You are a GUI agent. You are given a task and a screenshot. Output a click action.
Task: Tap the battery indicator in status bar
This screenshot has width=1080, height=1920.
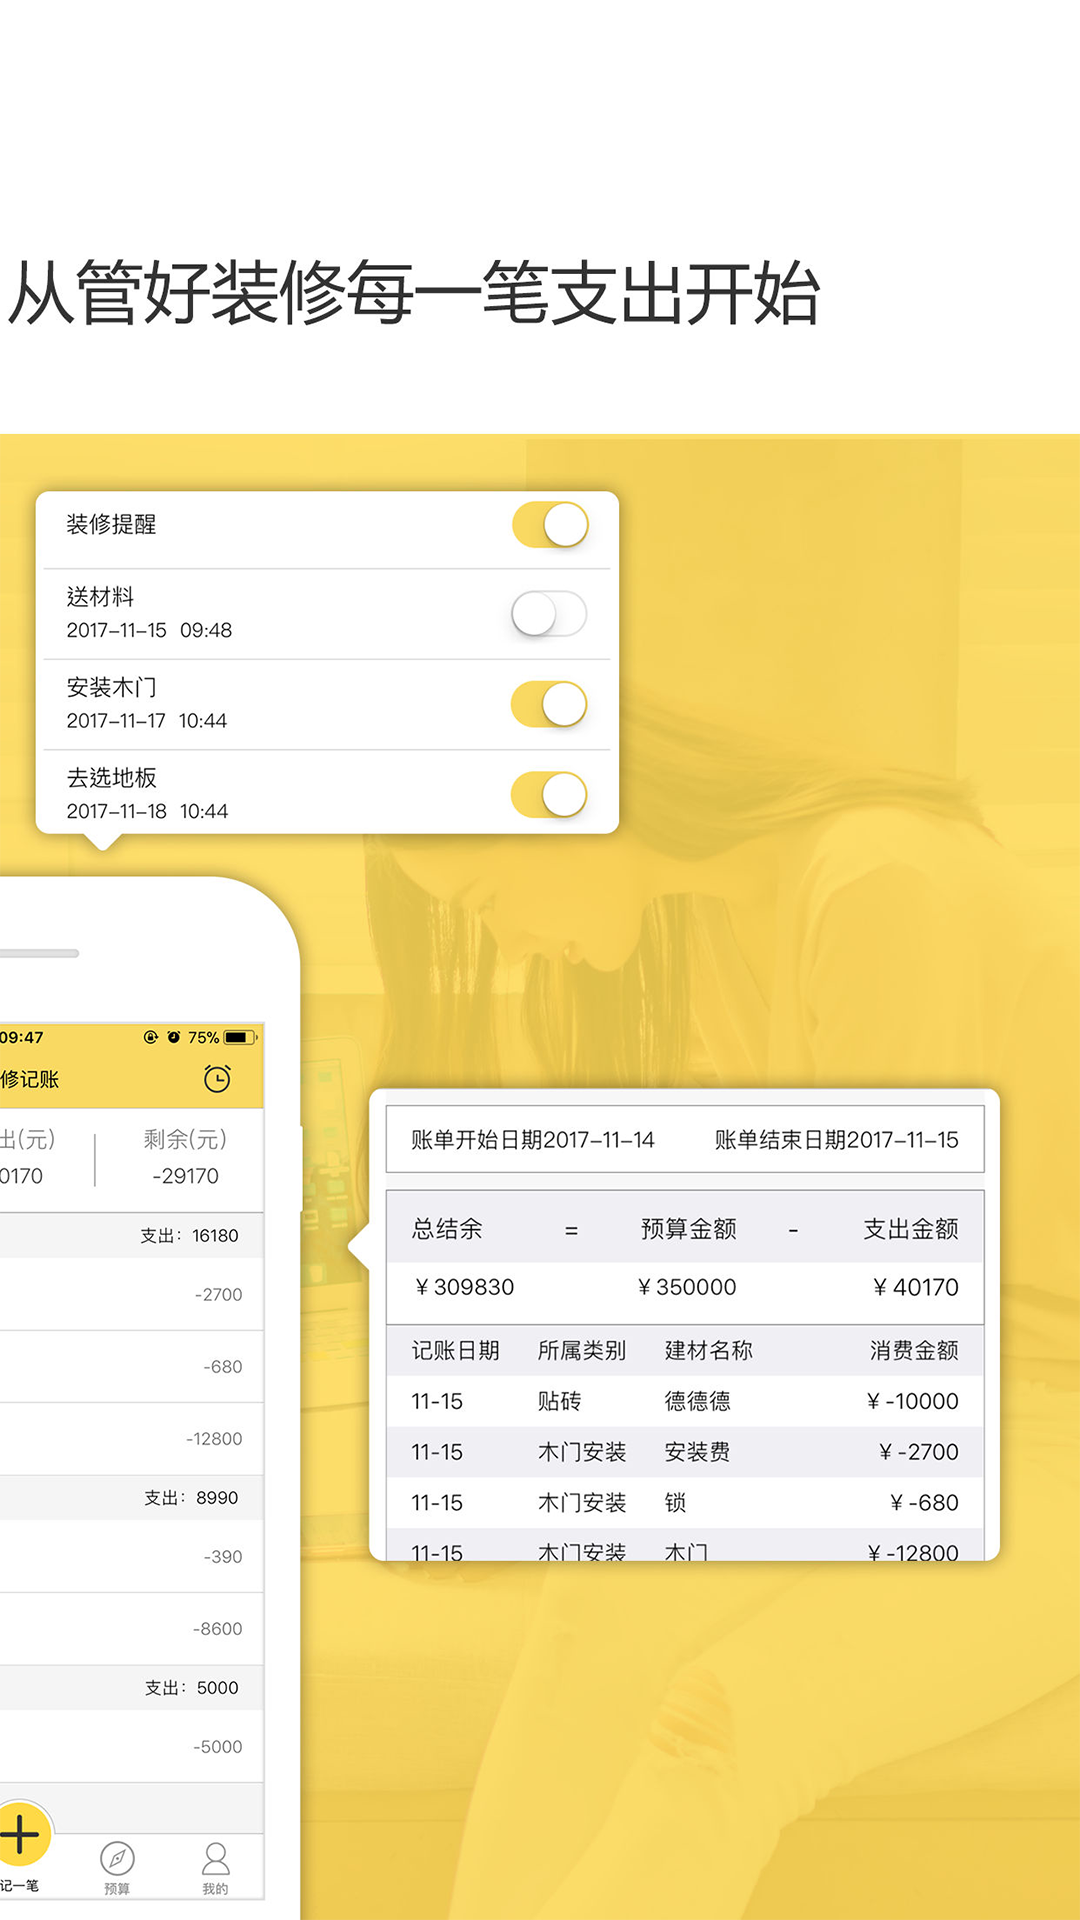coord(240,1037)
